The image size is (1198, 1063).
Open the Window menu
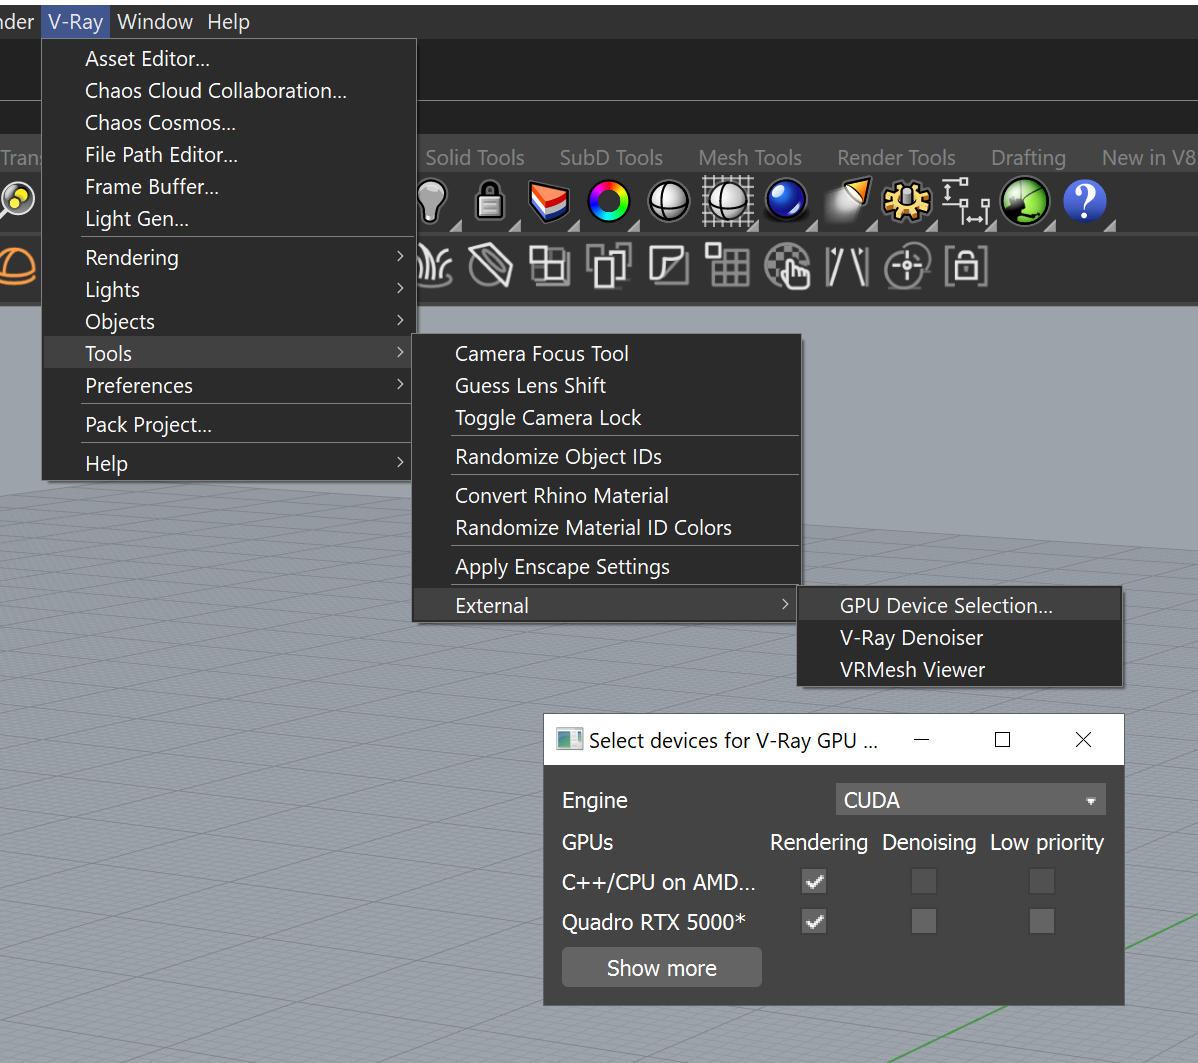(155, 21)
